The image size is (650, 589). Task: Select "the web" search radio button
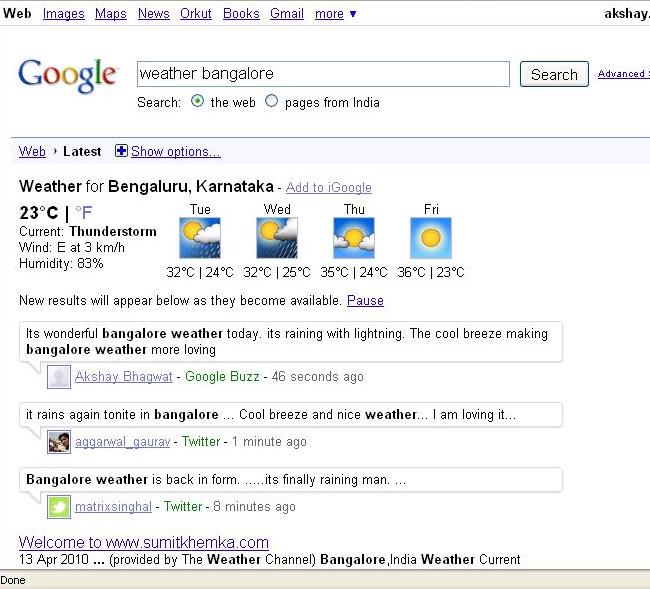(x=197, y=101)
